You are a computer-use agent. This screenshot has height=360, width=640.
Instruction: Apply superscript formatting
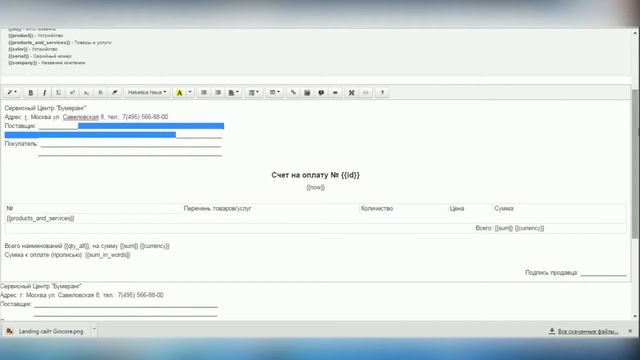coord(72,93)
